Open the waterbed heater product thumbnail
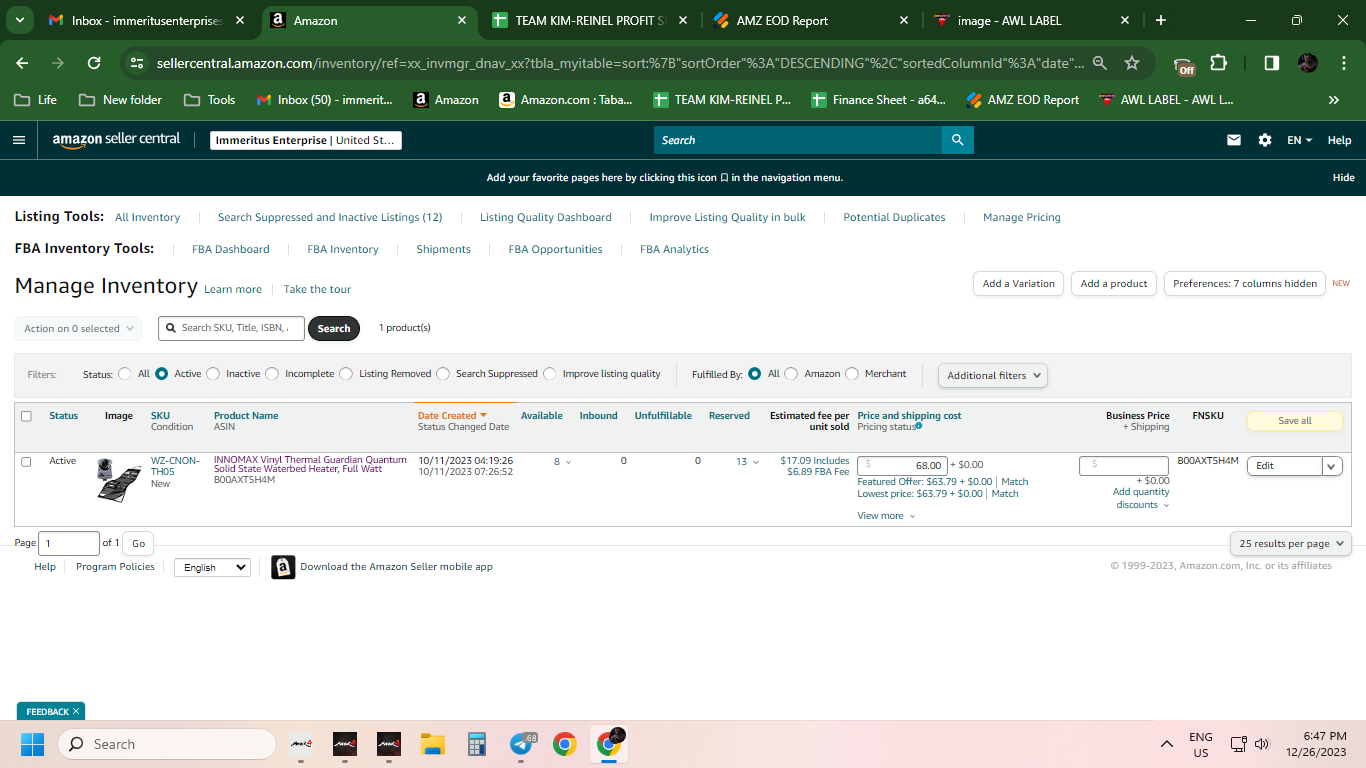The width and height of the screenshot is (1366, 768). point(119,479)
